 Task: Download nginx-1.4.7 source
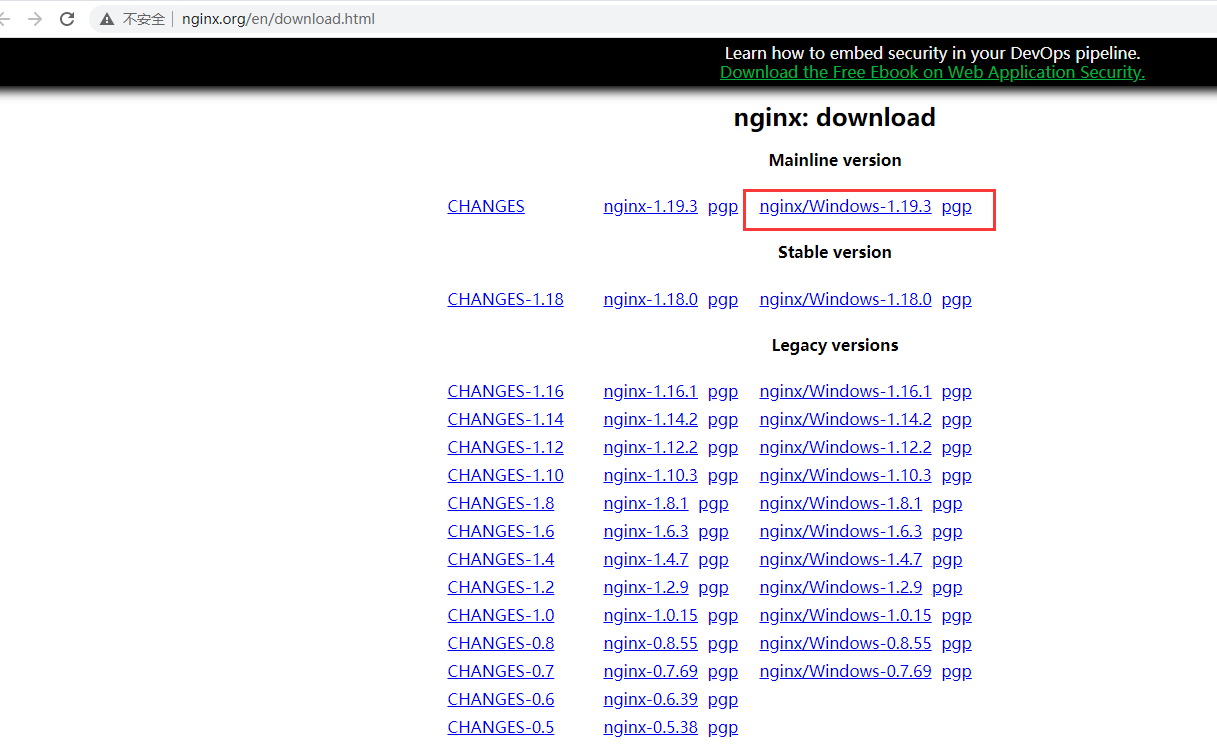point(646,559)
